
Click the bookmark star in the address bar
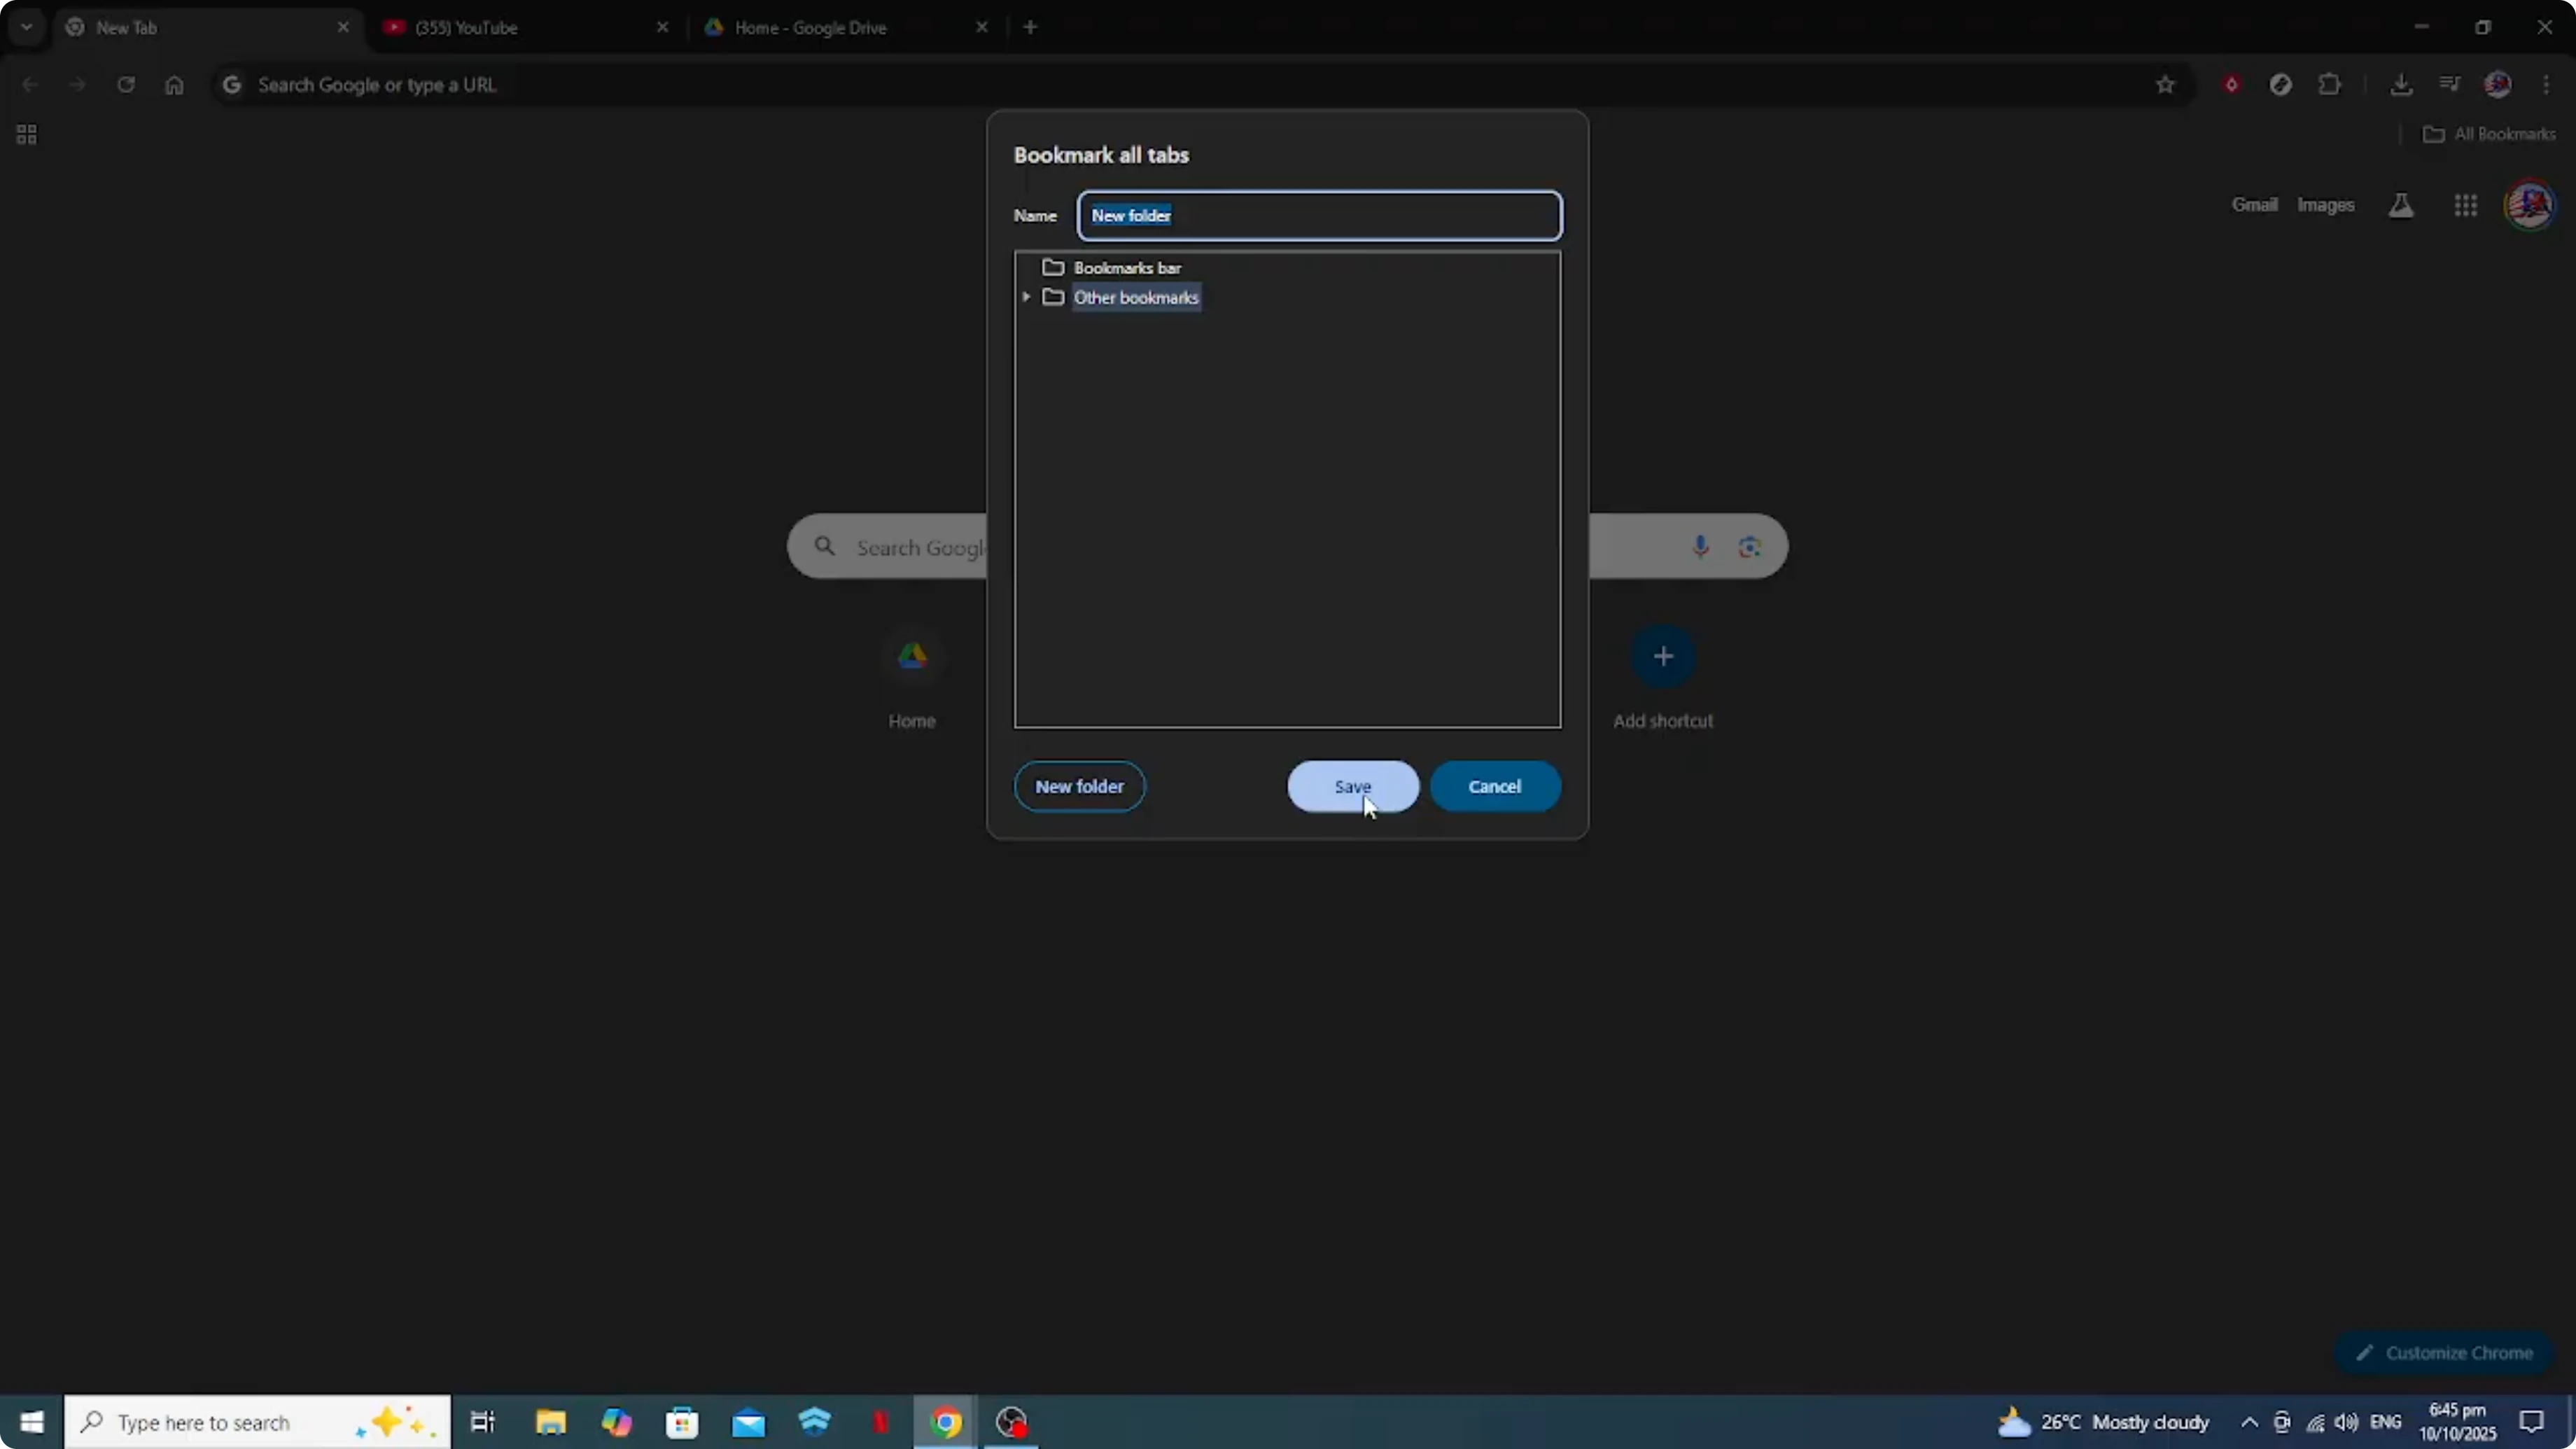[x=2164, y=85]
